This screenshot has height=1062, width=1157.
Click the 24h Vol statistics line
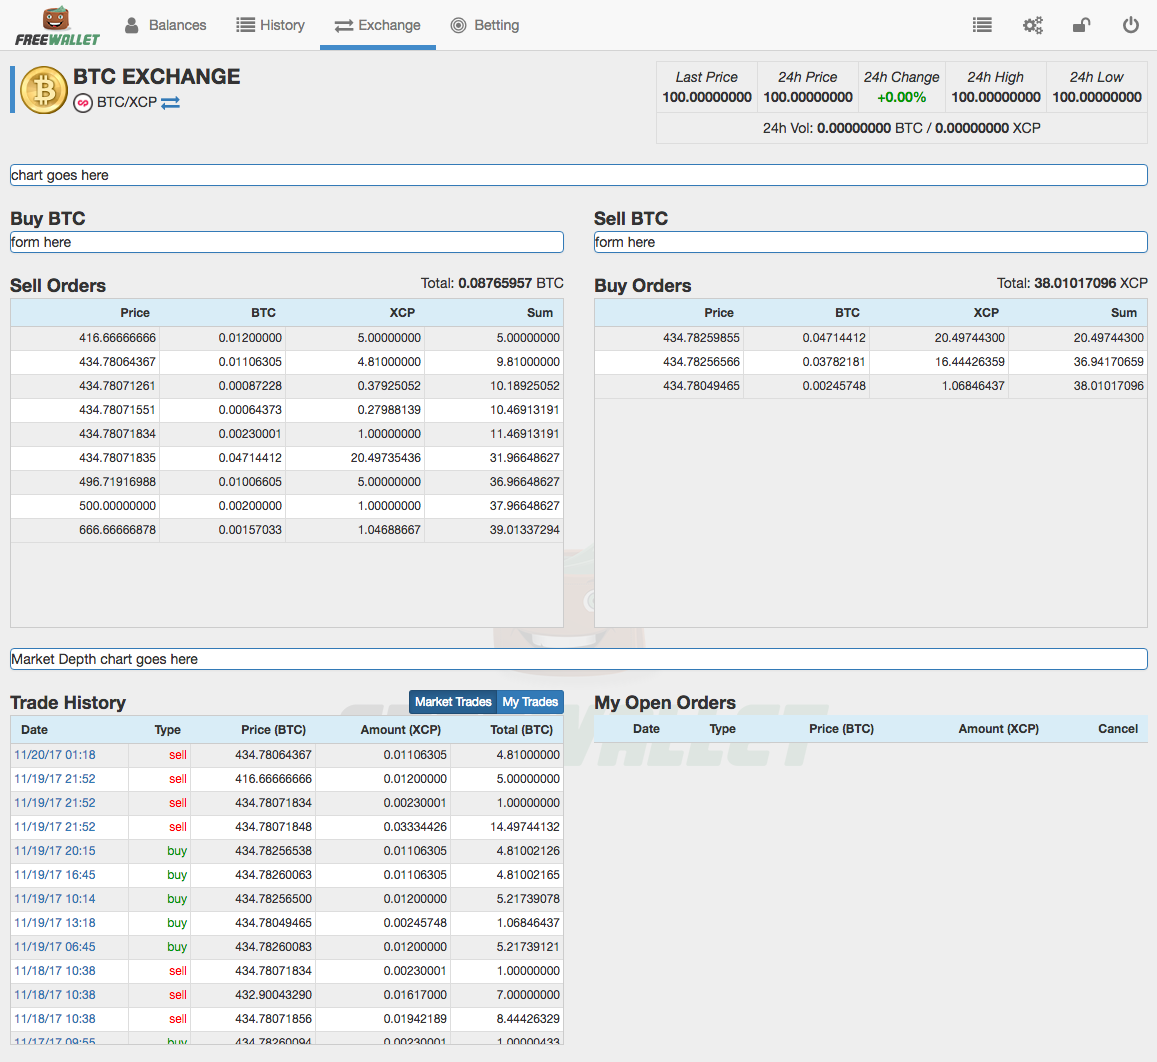(902, 128)
